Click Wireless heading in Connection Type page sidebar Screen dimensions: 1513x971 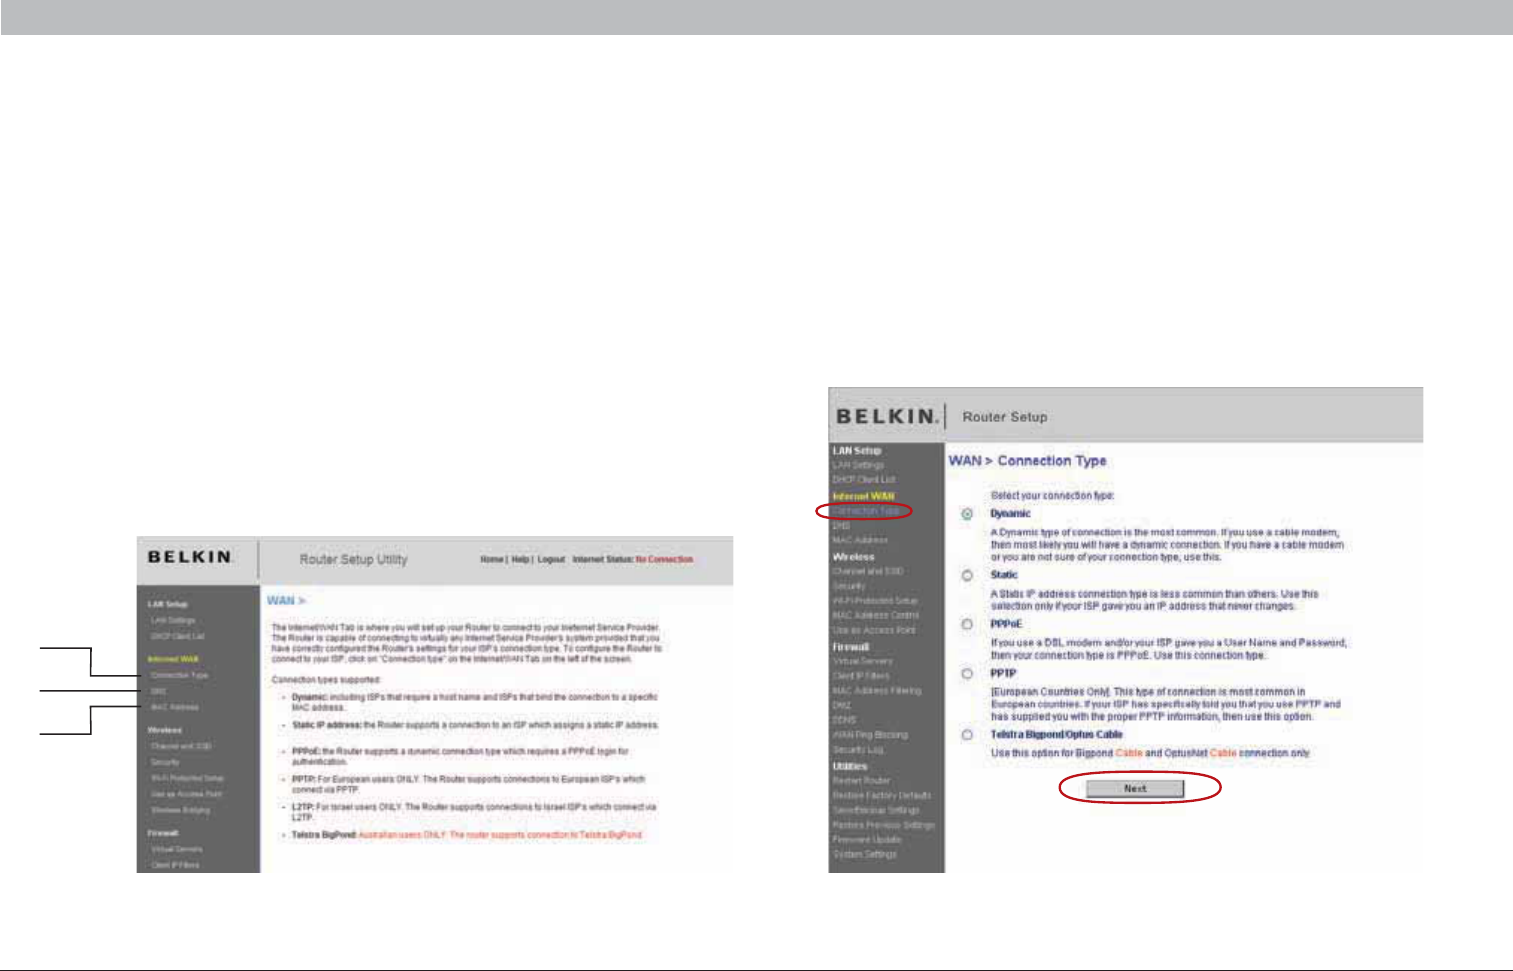tap(853, 557)
